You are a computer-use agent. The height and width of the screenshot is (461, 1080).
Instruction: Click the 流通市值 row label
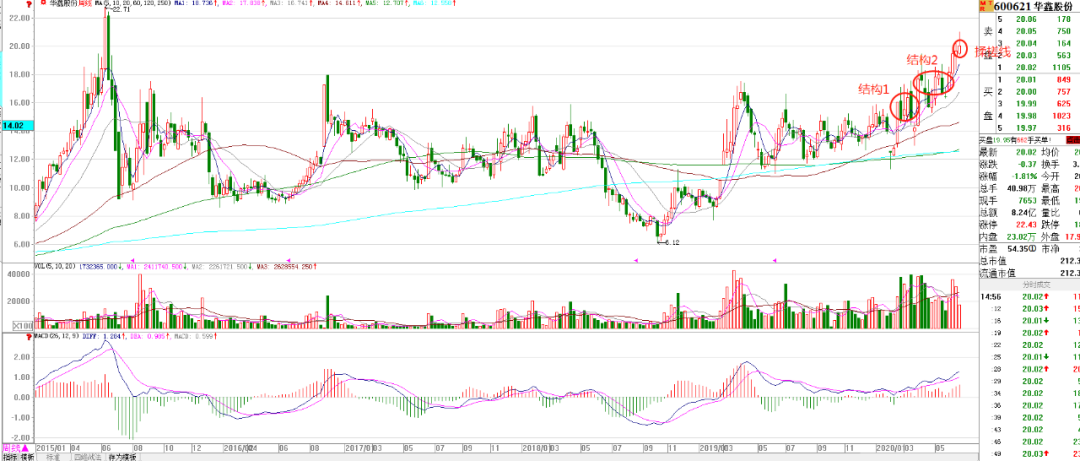coord(997,273)
